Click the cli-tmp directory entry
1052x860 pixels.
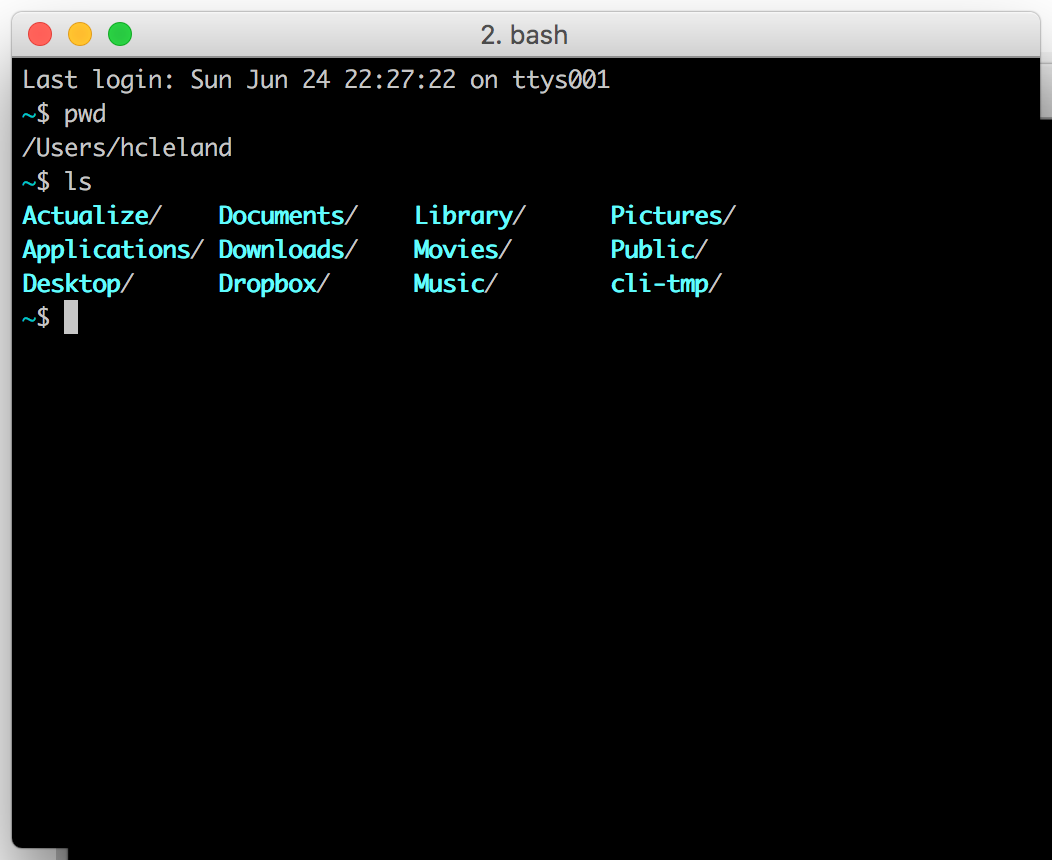tap(660, 283)
